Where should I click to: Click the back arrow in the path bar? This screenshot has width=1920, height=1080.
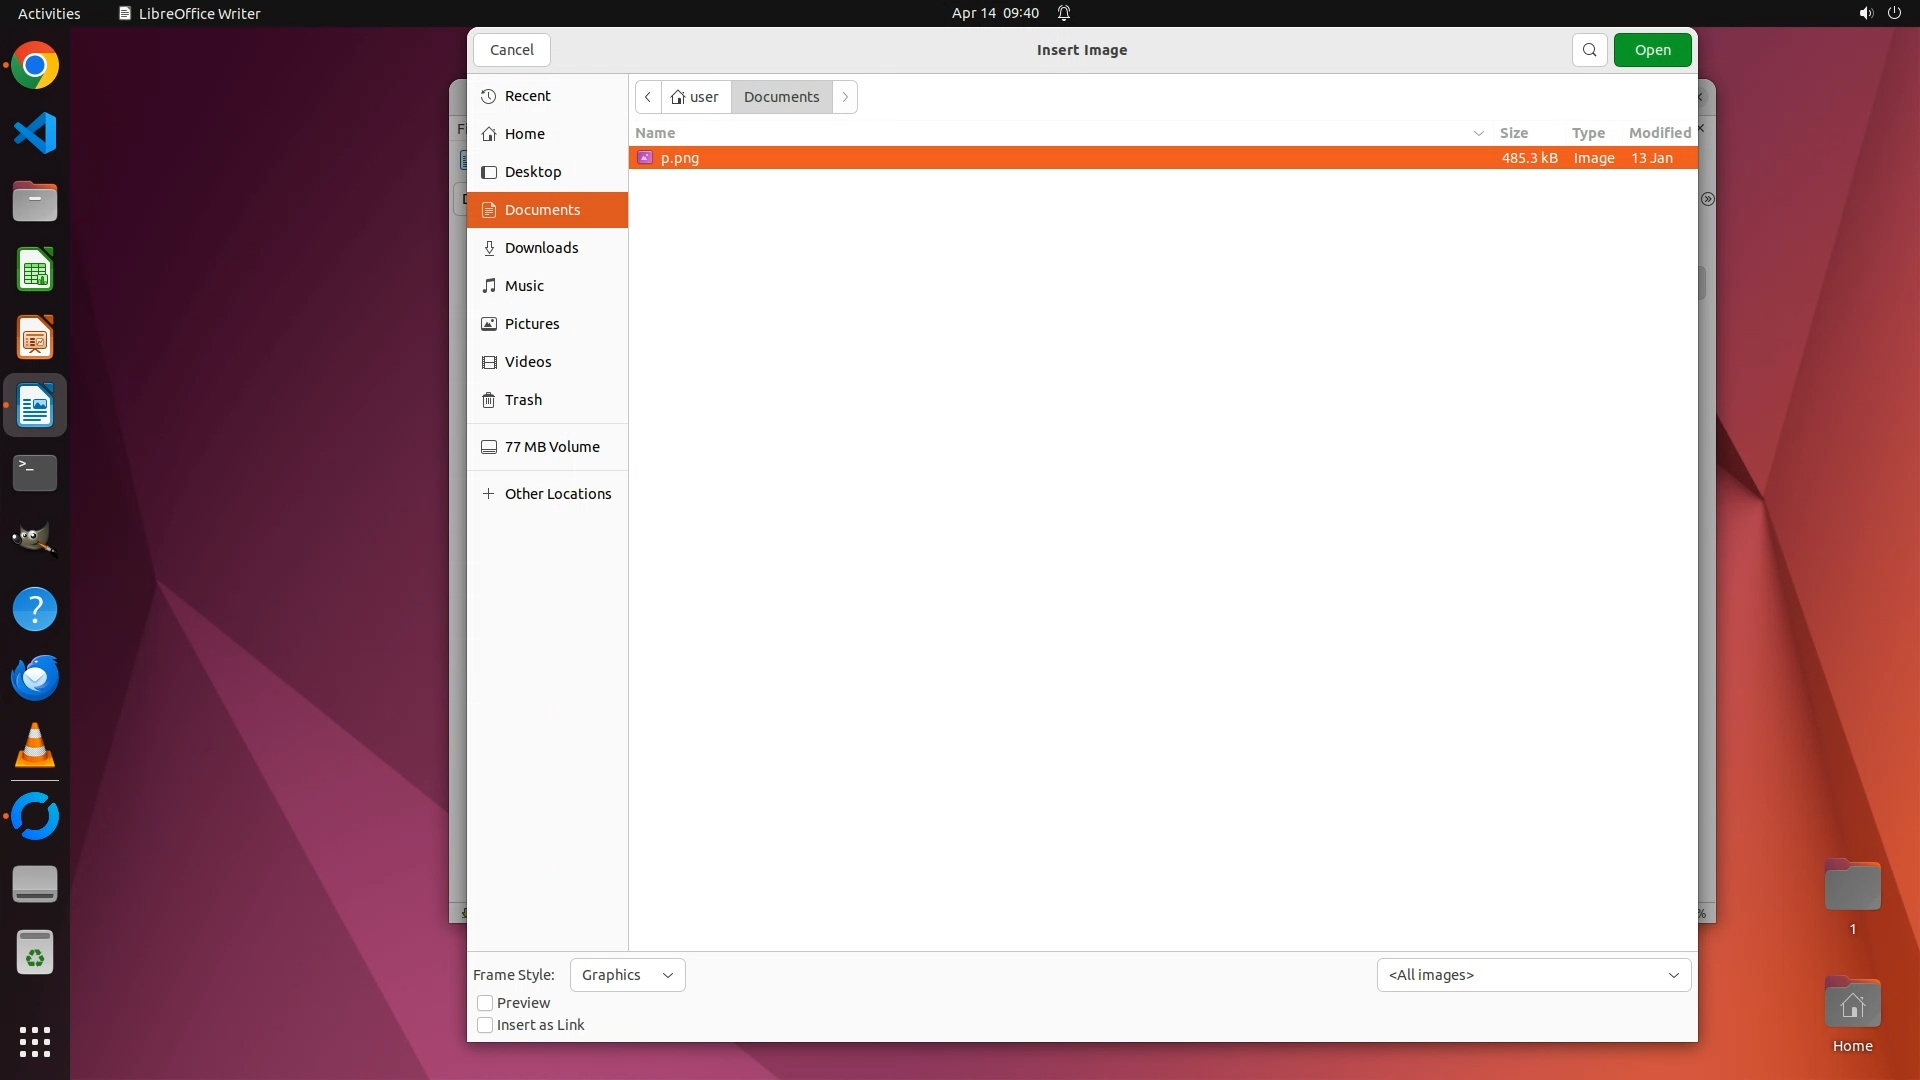click(x=648, y=97)
